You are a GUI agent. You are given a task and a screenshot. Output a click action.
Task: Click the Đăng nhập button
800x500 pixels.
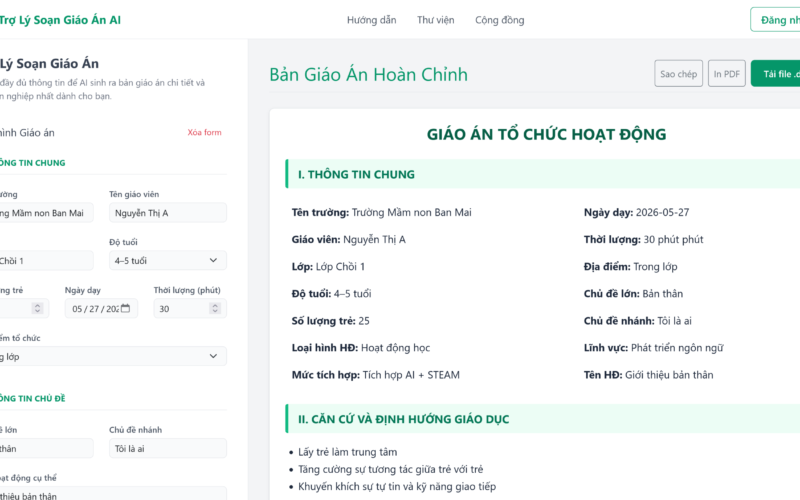776,20
